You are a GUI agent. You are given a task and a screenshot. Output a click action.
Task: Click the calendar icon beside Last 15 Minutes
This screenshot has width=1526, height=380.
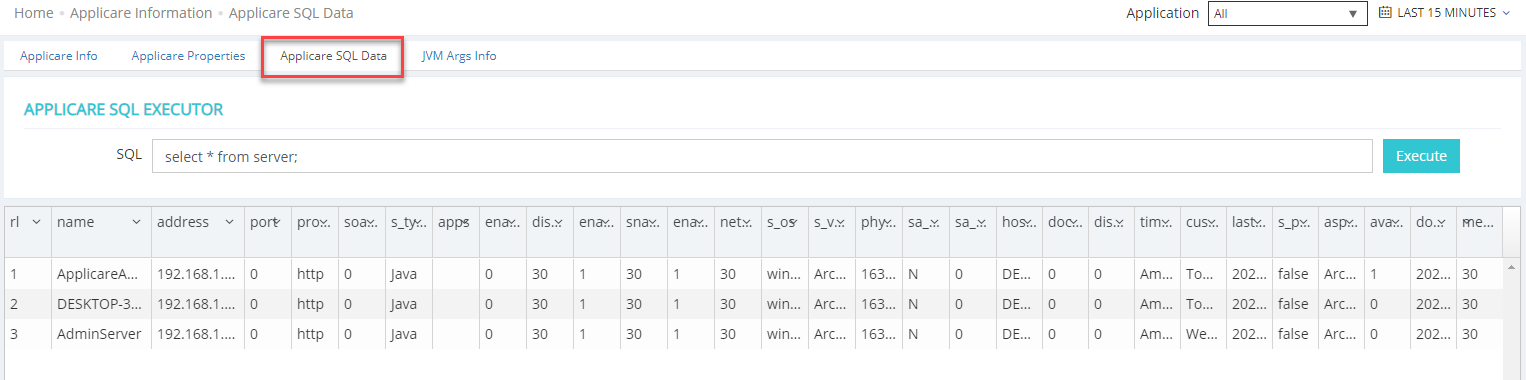1385,13
